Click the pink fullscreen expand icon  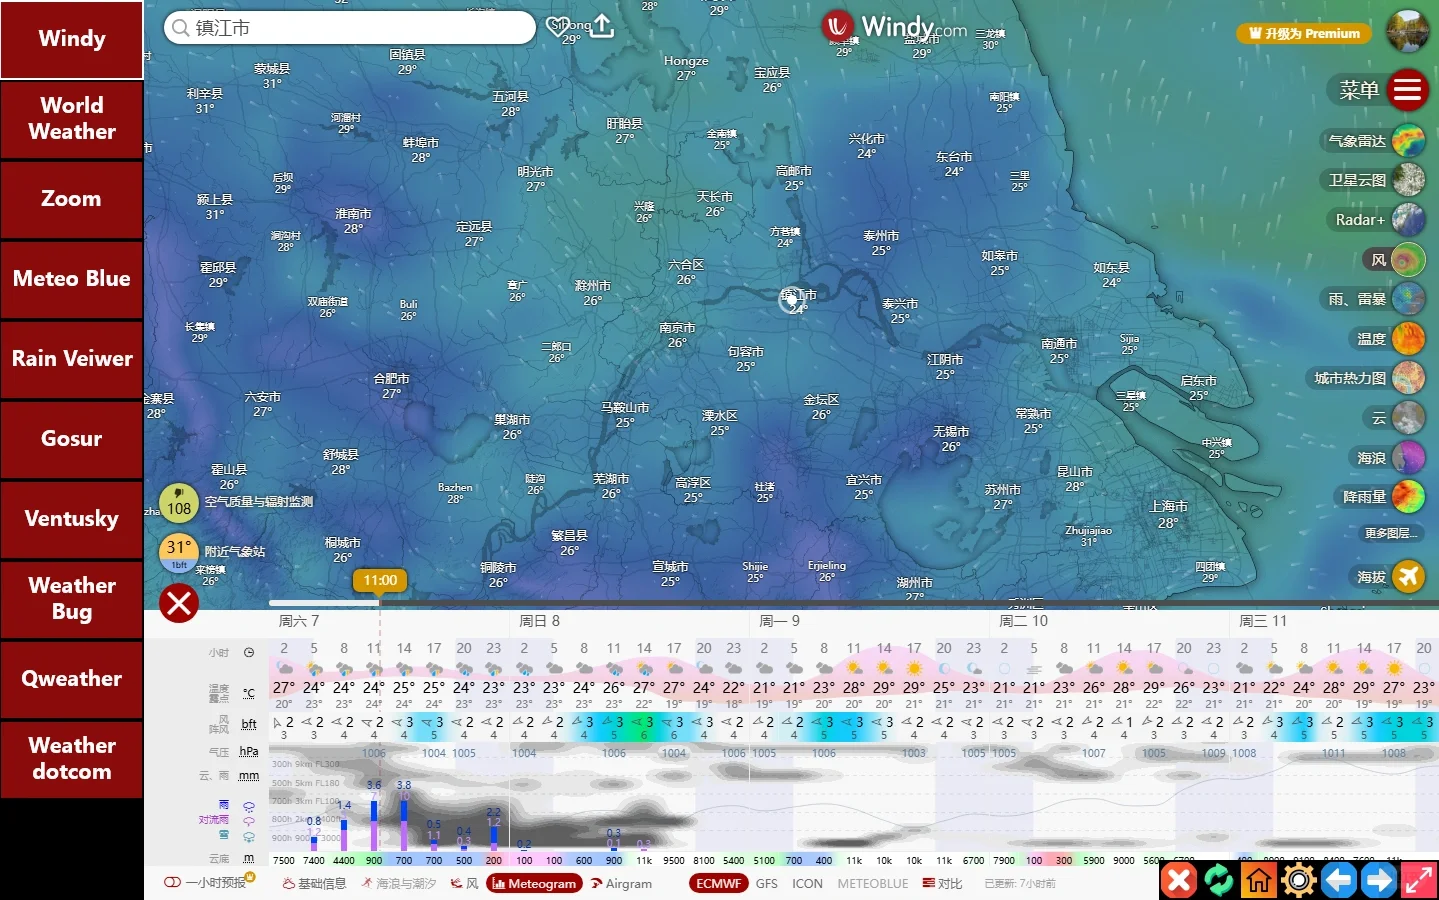point(1419,880)
